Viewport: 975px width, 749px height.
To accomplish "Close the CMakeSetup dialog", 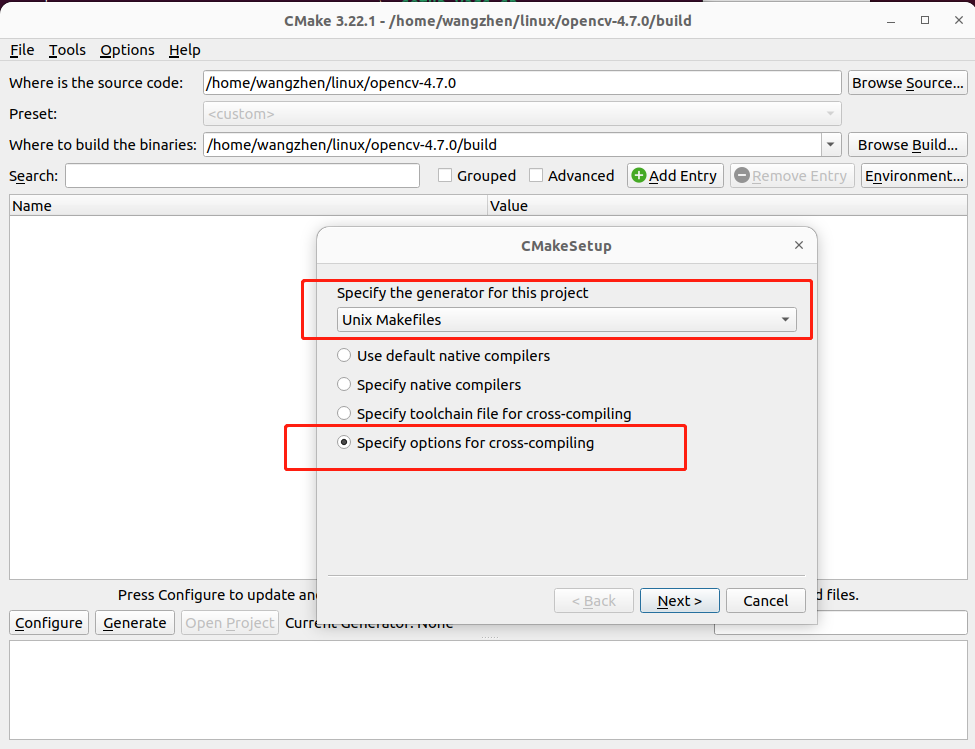I will click(x=798, y=246).
